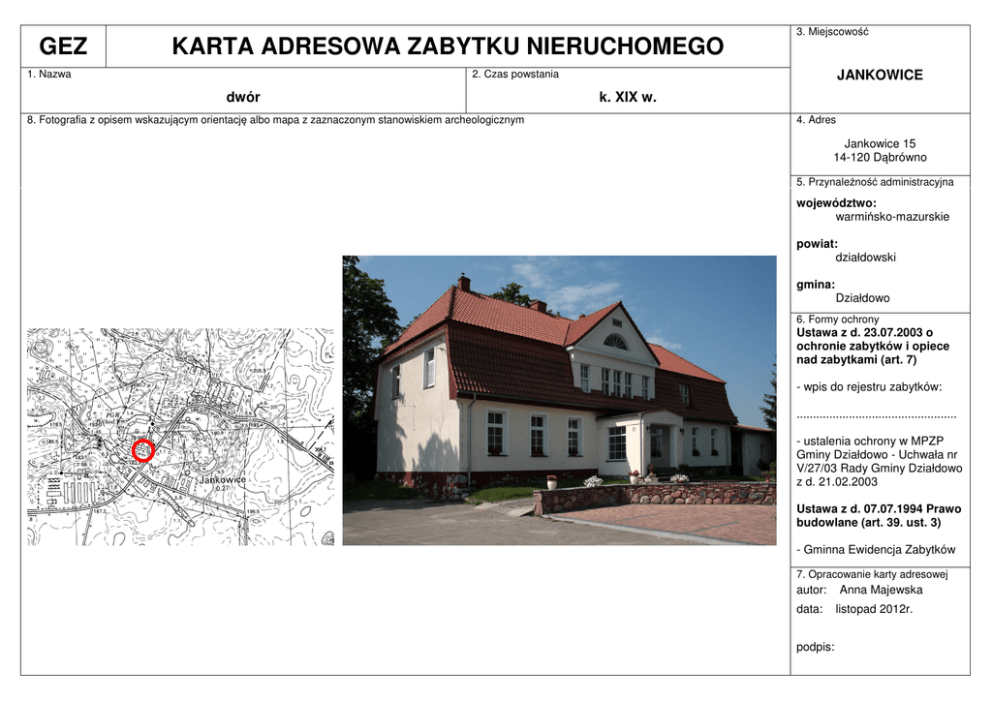Screen dimensions: 992x701
Task: Click the author name 'Anna Majewska'
Action: 881,590
